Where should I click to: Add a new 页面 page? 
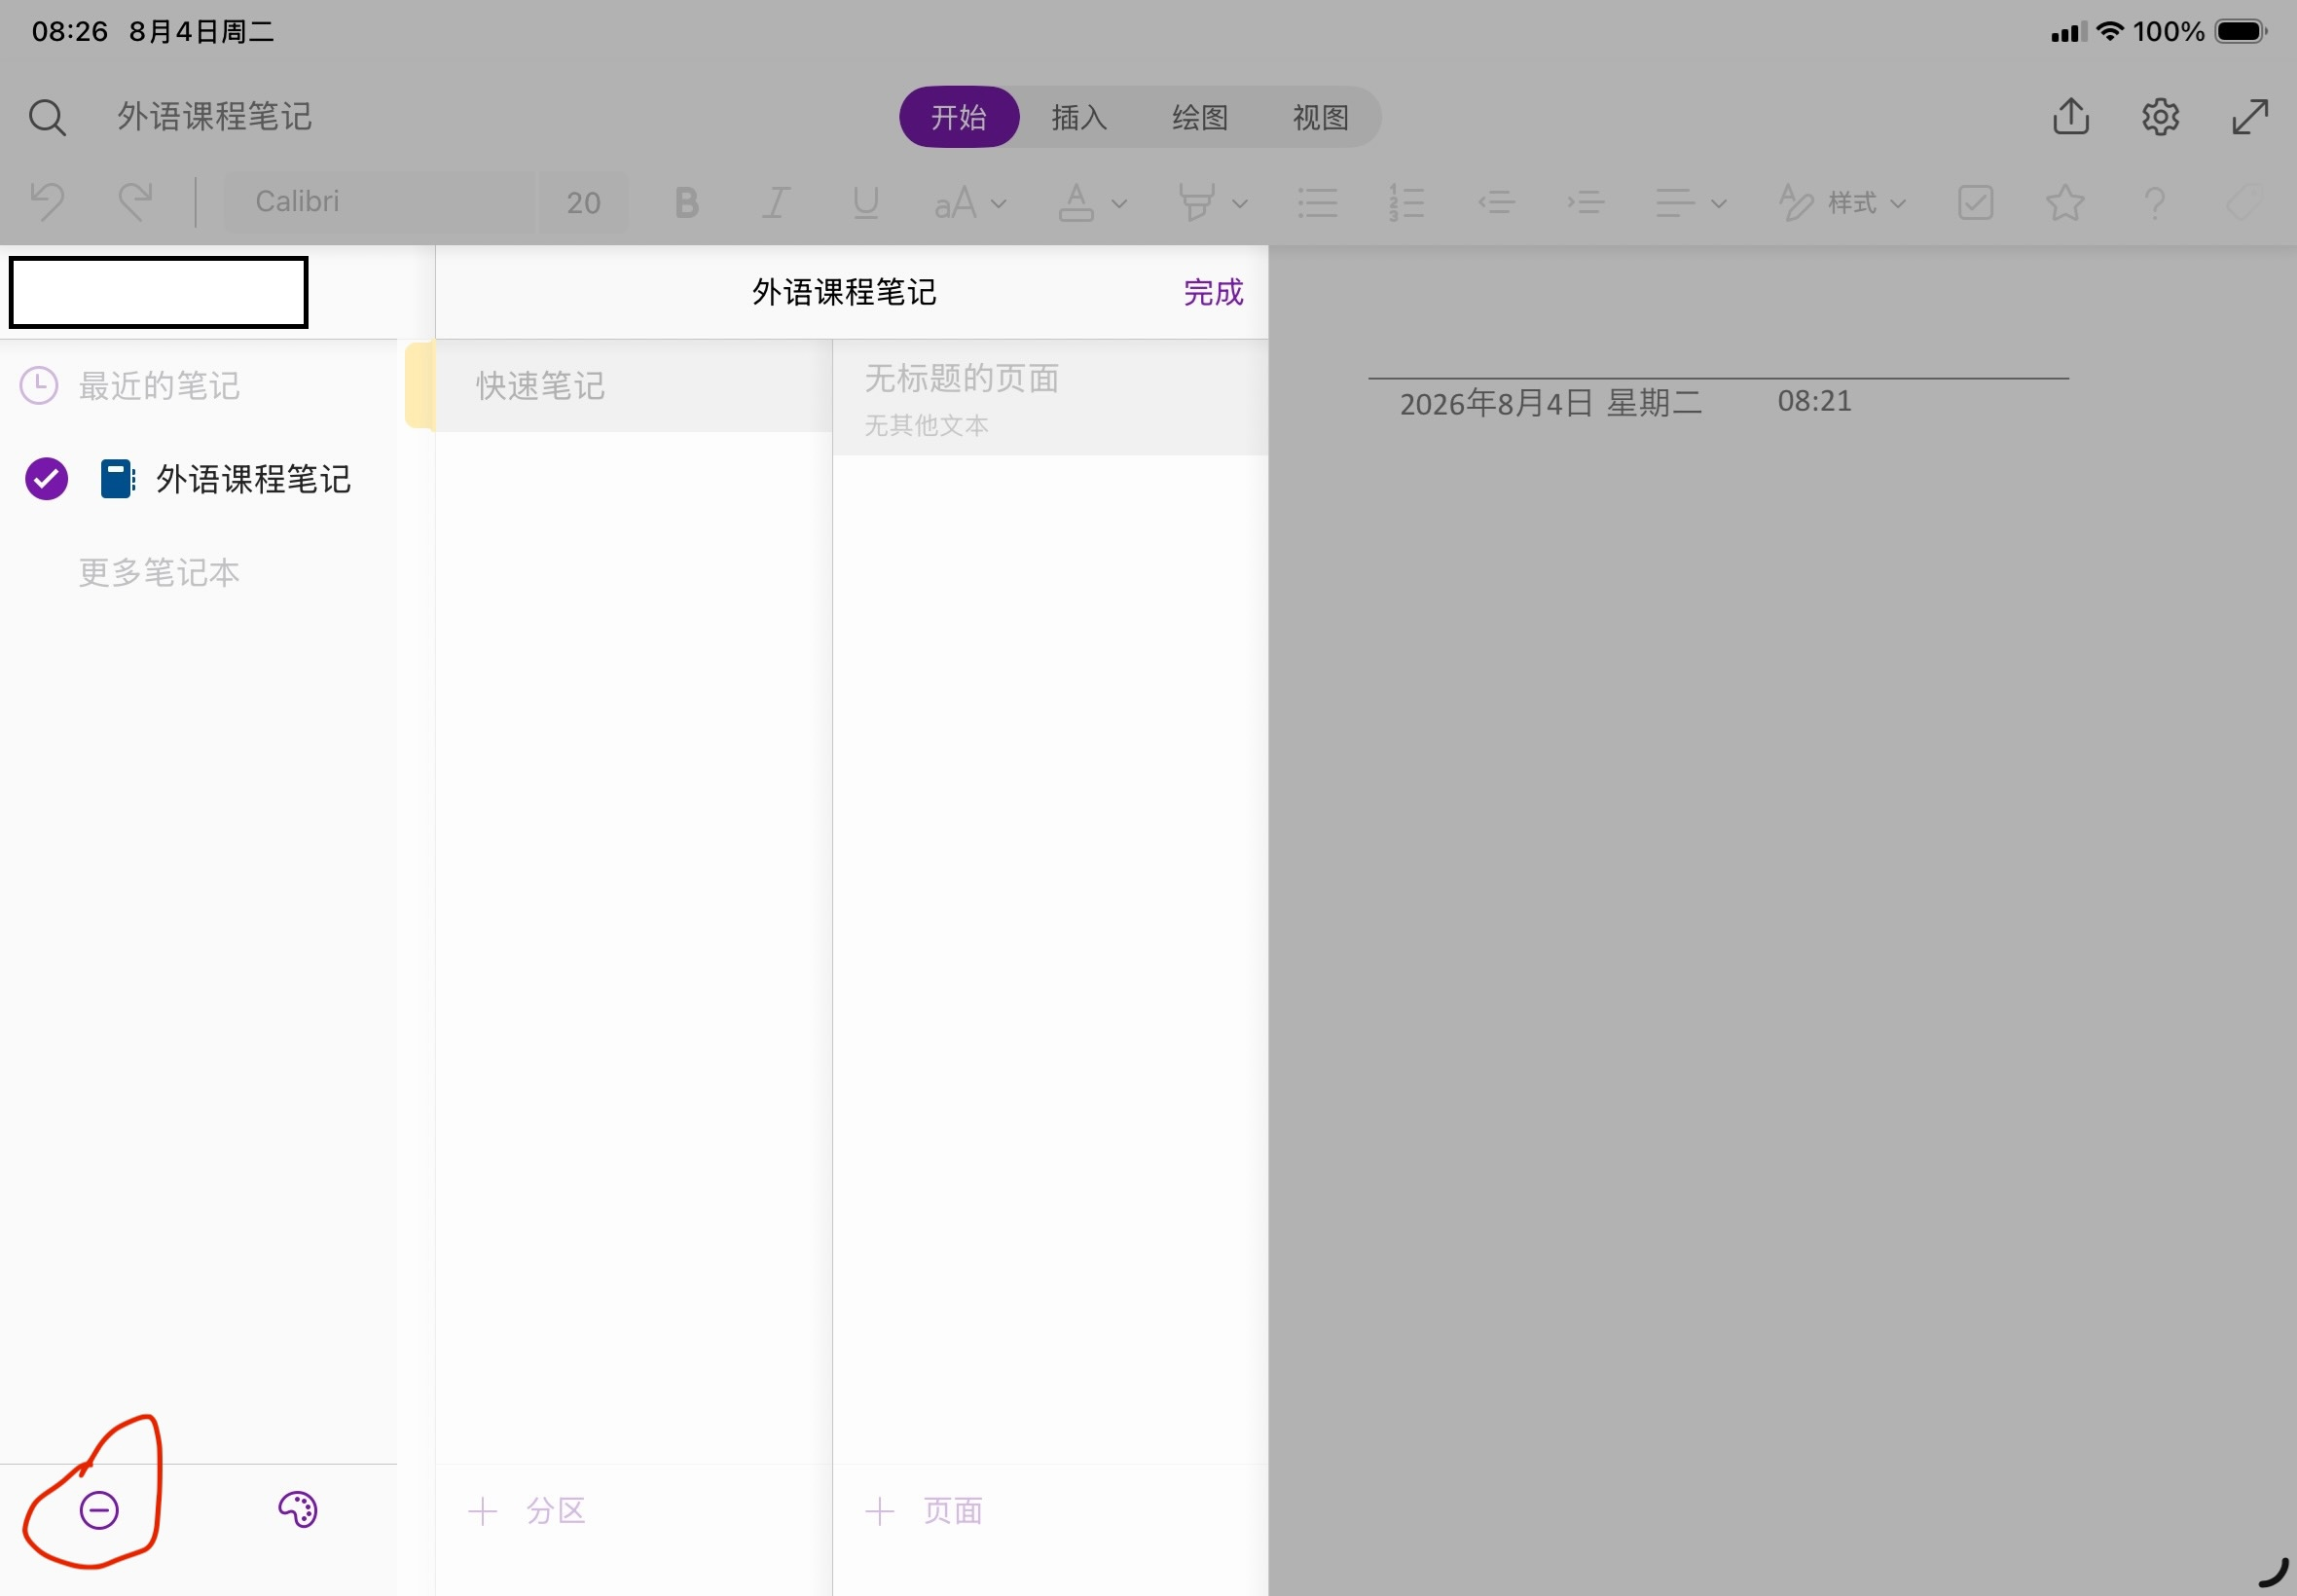tap(923, 1510)
